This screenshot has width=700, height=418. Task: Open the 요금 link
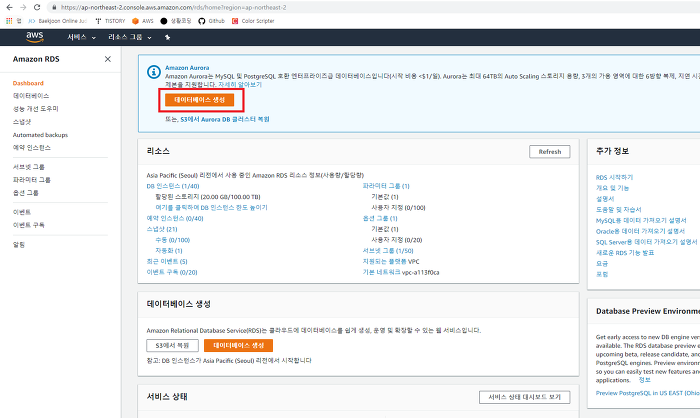pyautogui.click(x=602, y=263)
